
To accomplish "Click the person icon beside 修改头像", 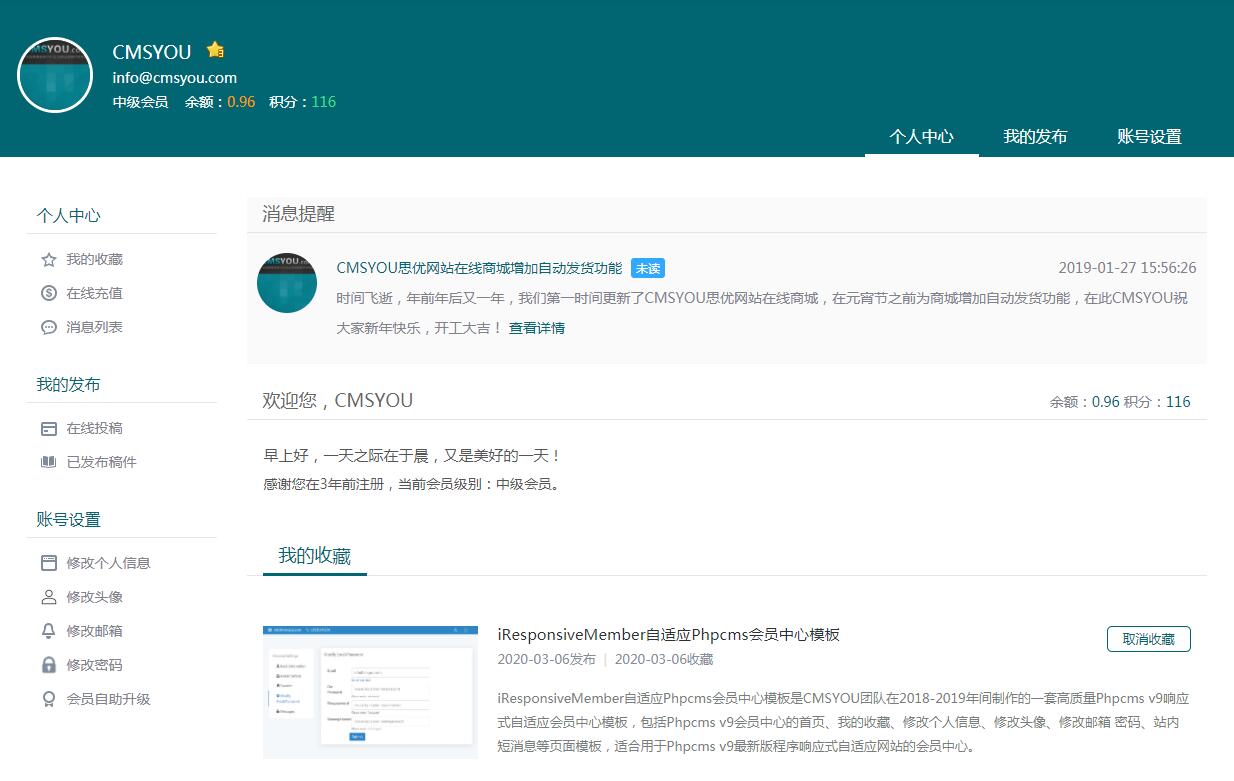I will pyautogui.click(x=49, y=598).
